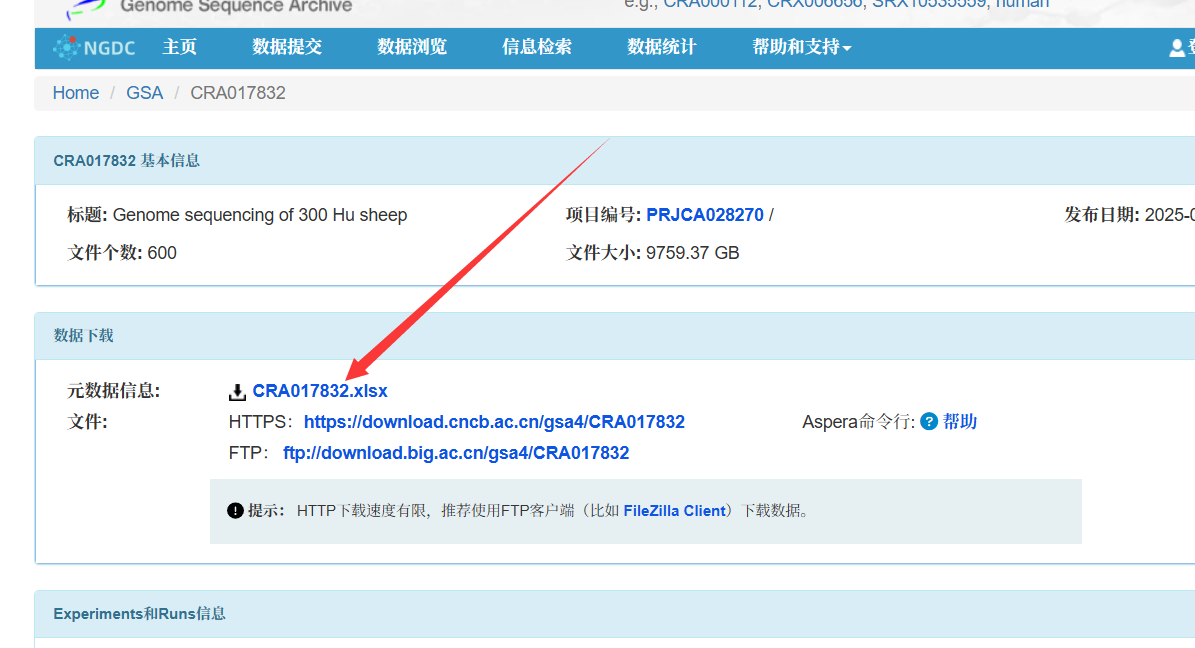Click the 文件大小 9759.37 GB value
1195x648 pixels.
point(693,253)
